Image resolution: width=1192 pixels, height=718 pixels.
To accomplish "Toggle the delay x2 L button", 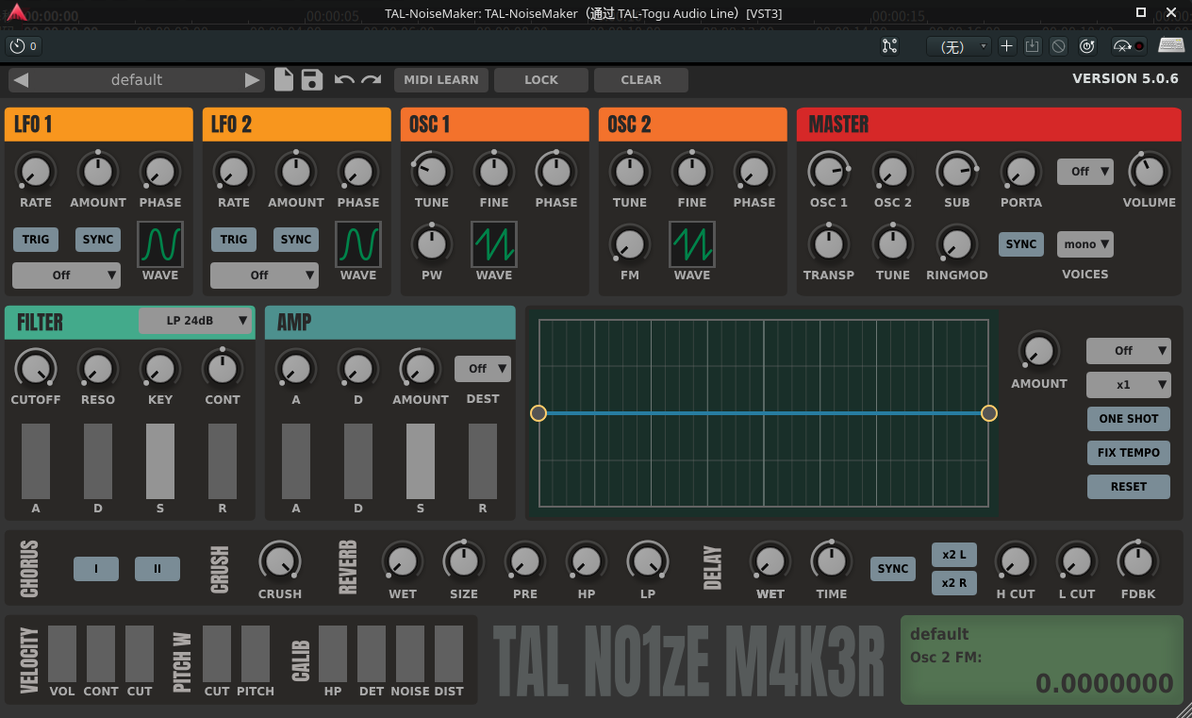I will (x=954, y=555).
